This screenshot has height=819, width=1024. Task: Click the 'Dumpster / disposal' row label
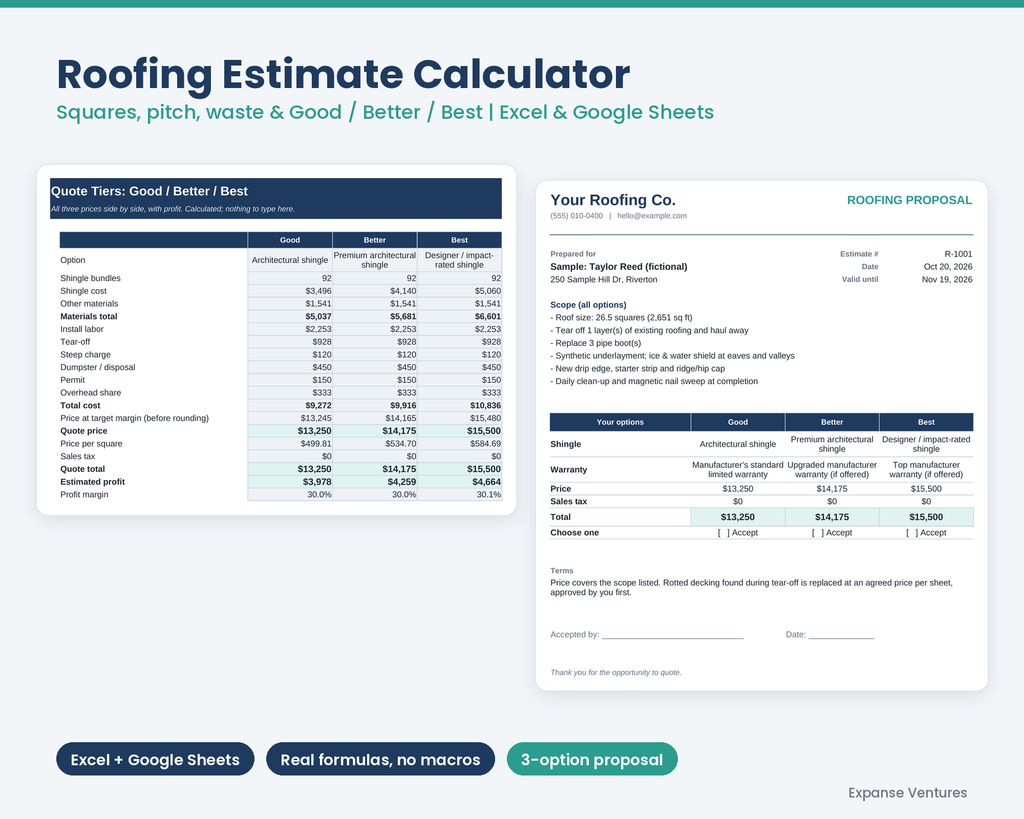pos(98,368)
